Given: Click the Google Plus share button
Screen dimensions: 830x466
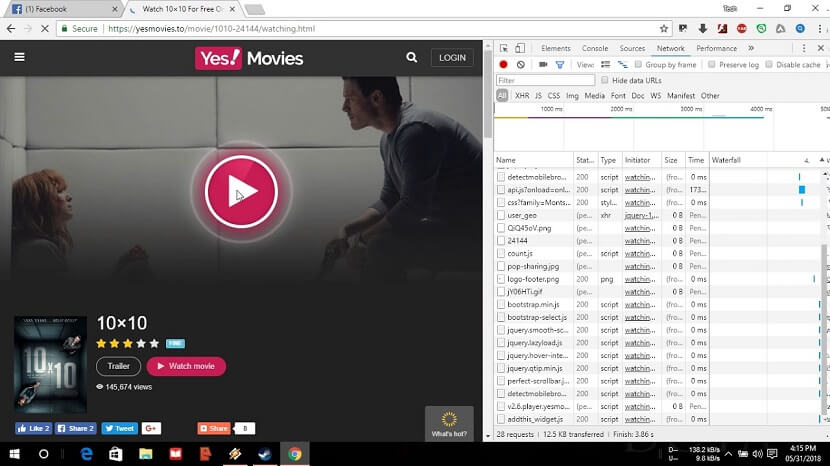Looking at the screenshot, I should 151,428.
